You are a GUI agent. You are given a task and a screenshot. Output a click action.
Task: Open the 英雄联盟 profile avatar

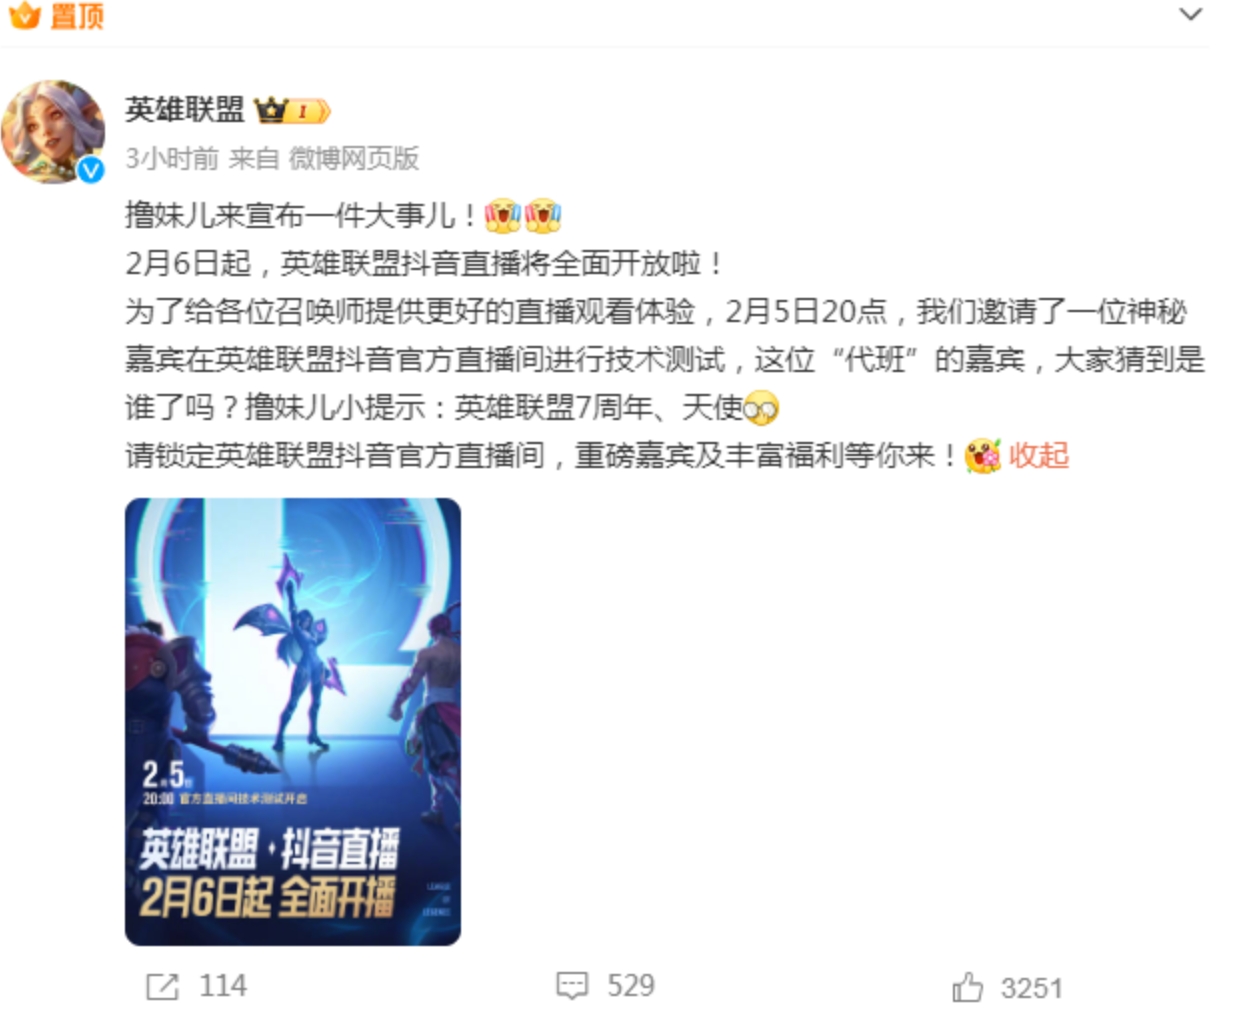pos(53,132)
